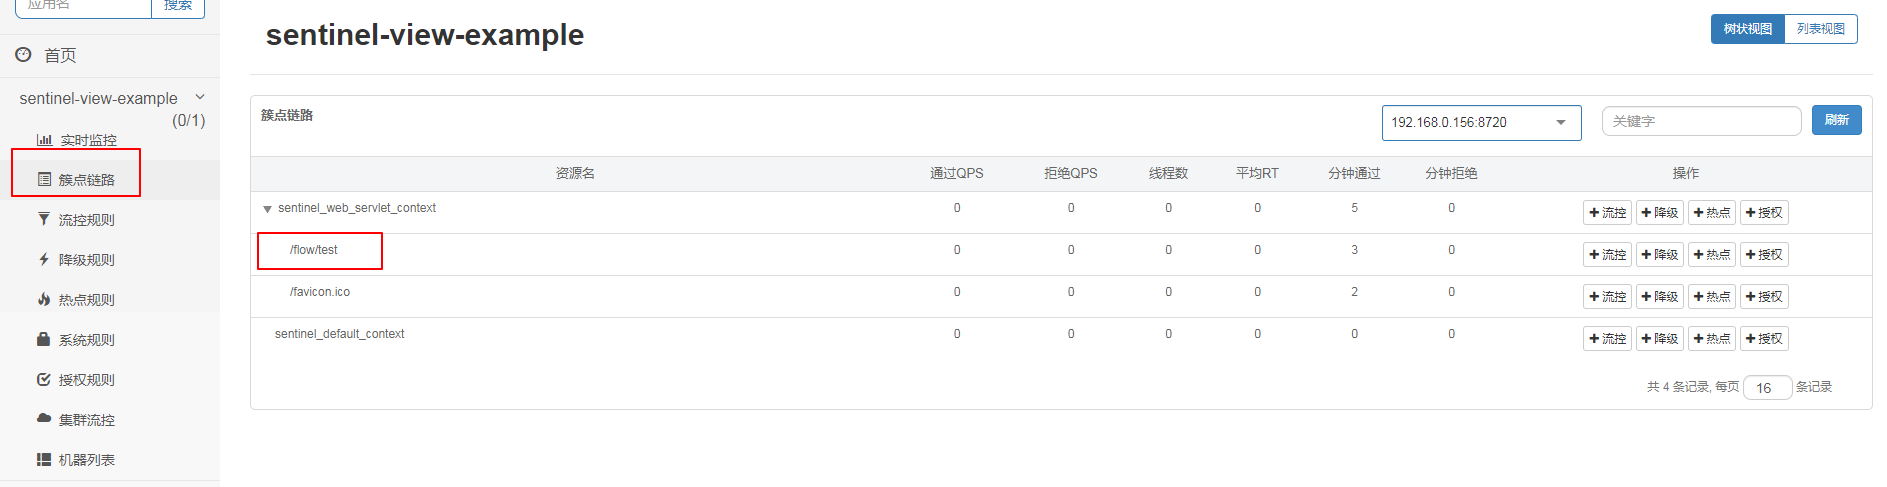
Task: Add 降级 rule for /flow/test
Action: 1659,255
